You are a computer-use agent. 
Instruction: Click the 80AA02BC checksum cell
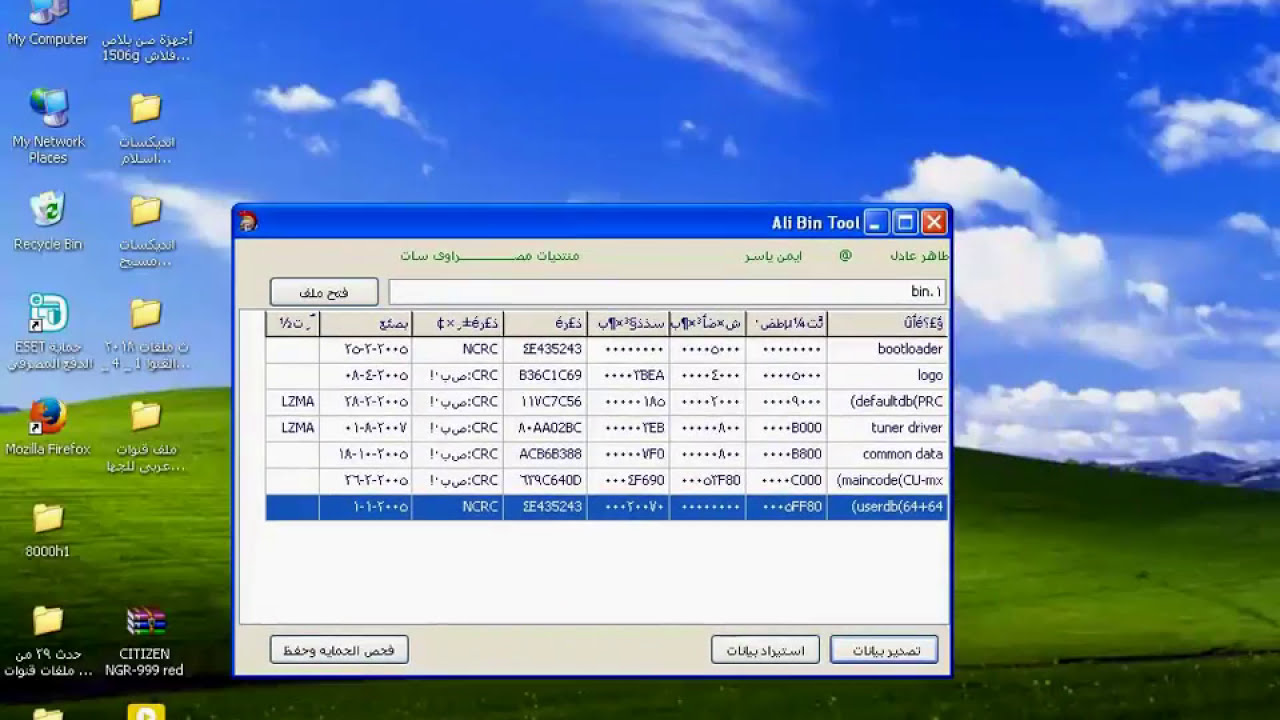546,428
